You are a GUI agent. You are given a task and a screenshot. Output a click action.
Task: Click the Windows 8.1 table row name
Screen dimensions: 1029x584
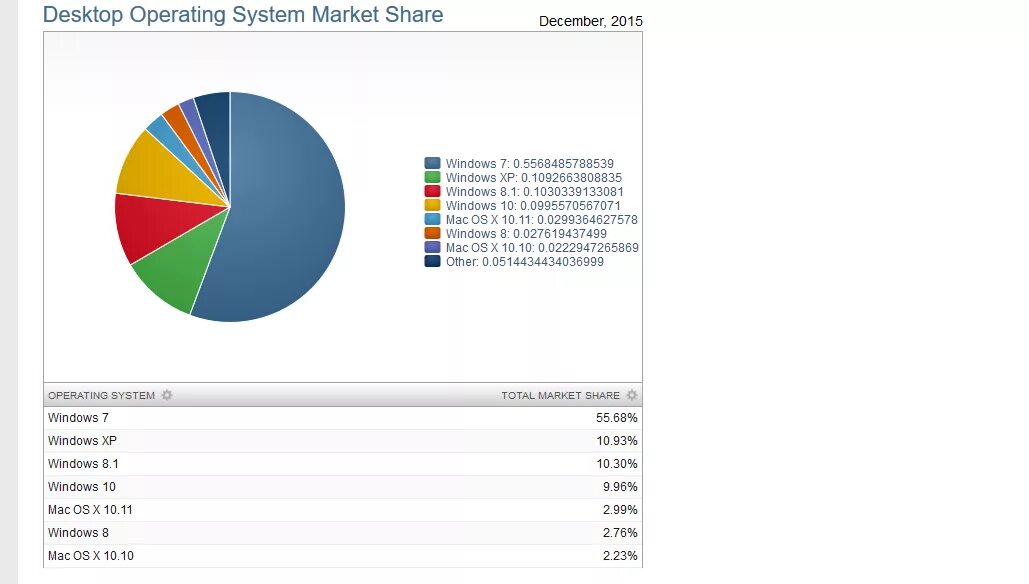[83, 464]
